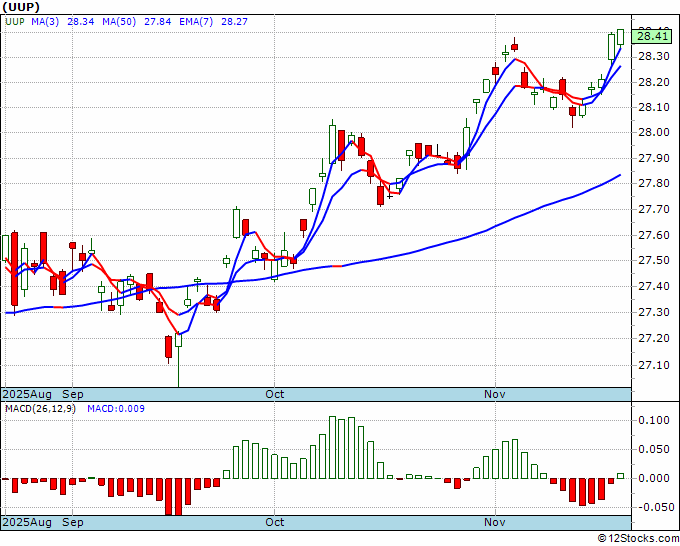Click the Sep label on MACD axis
680x546 pixels.
73,522
